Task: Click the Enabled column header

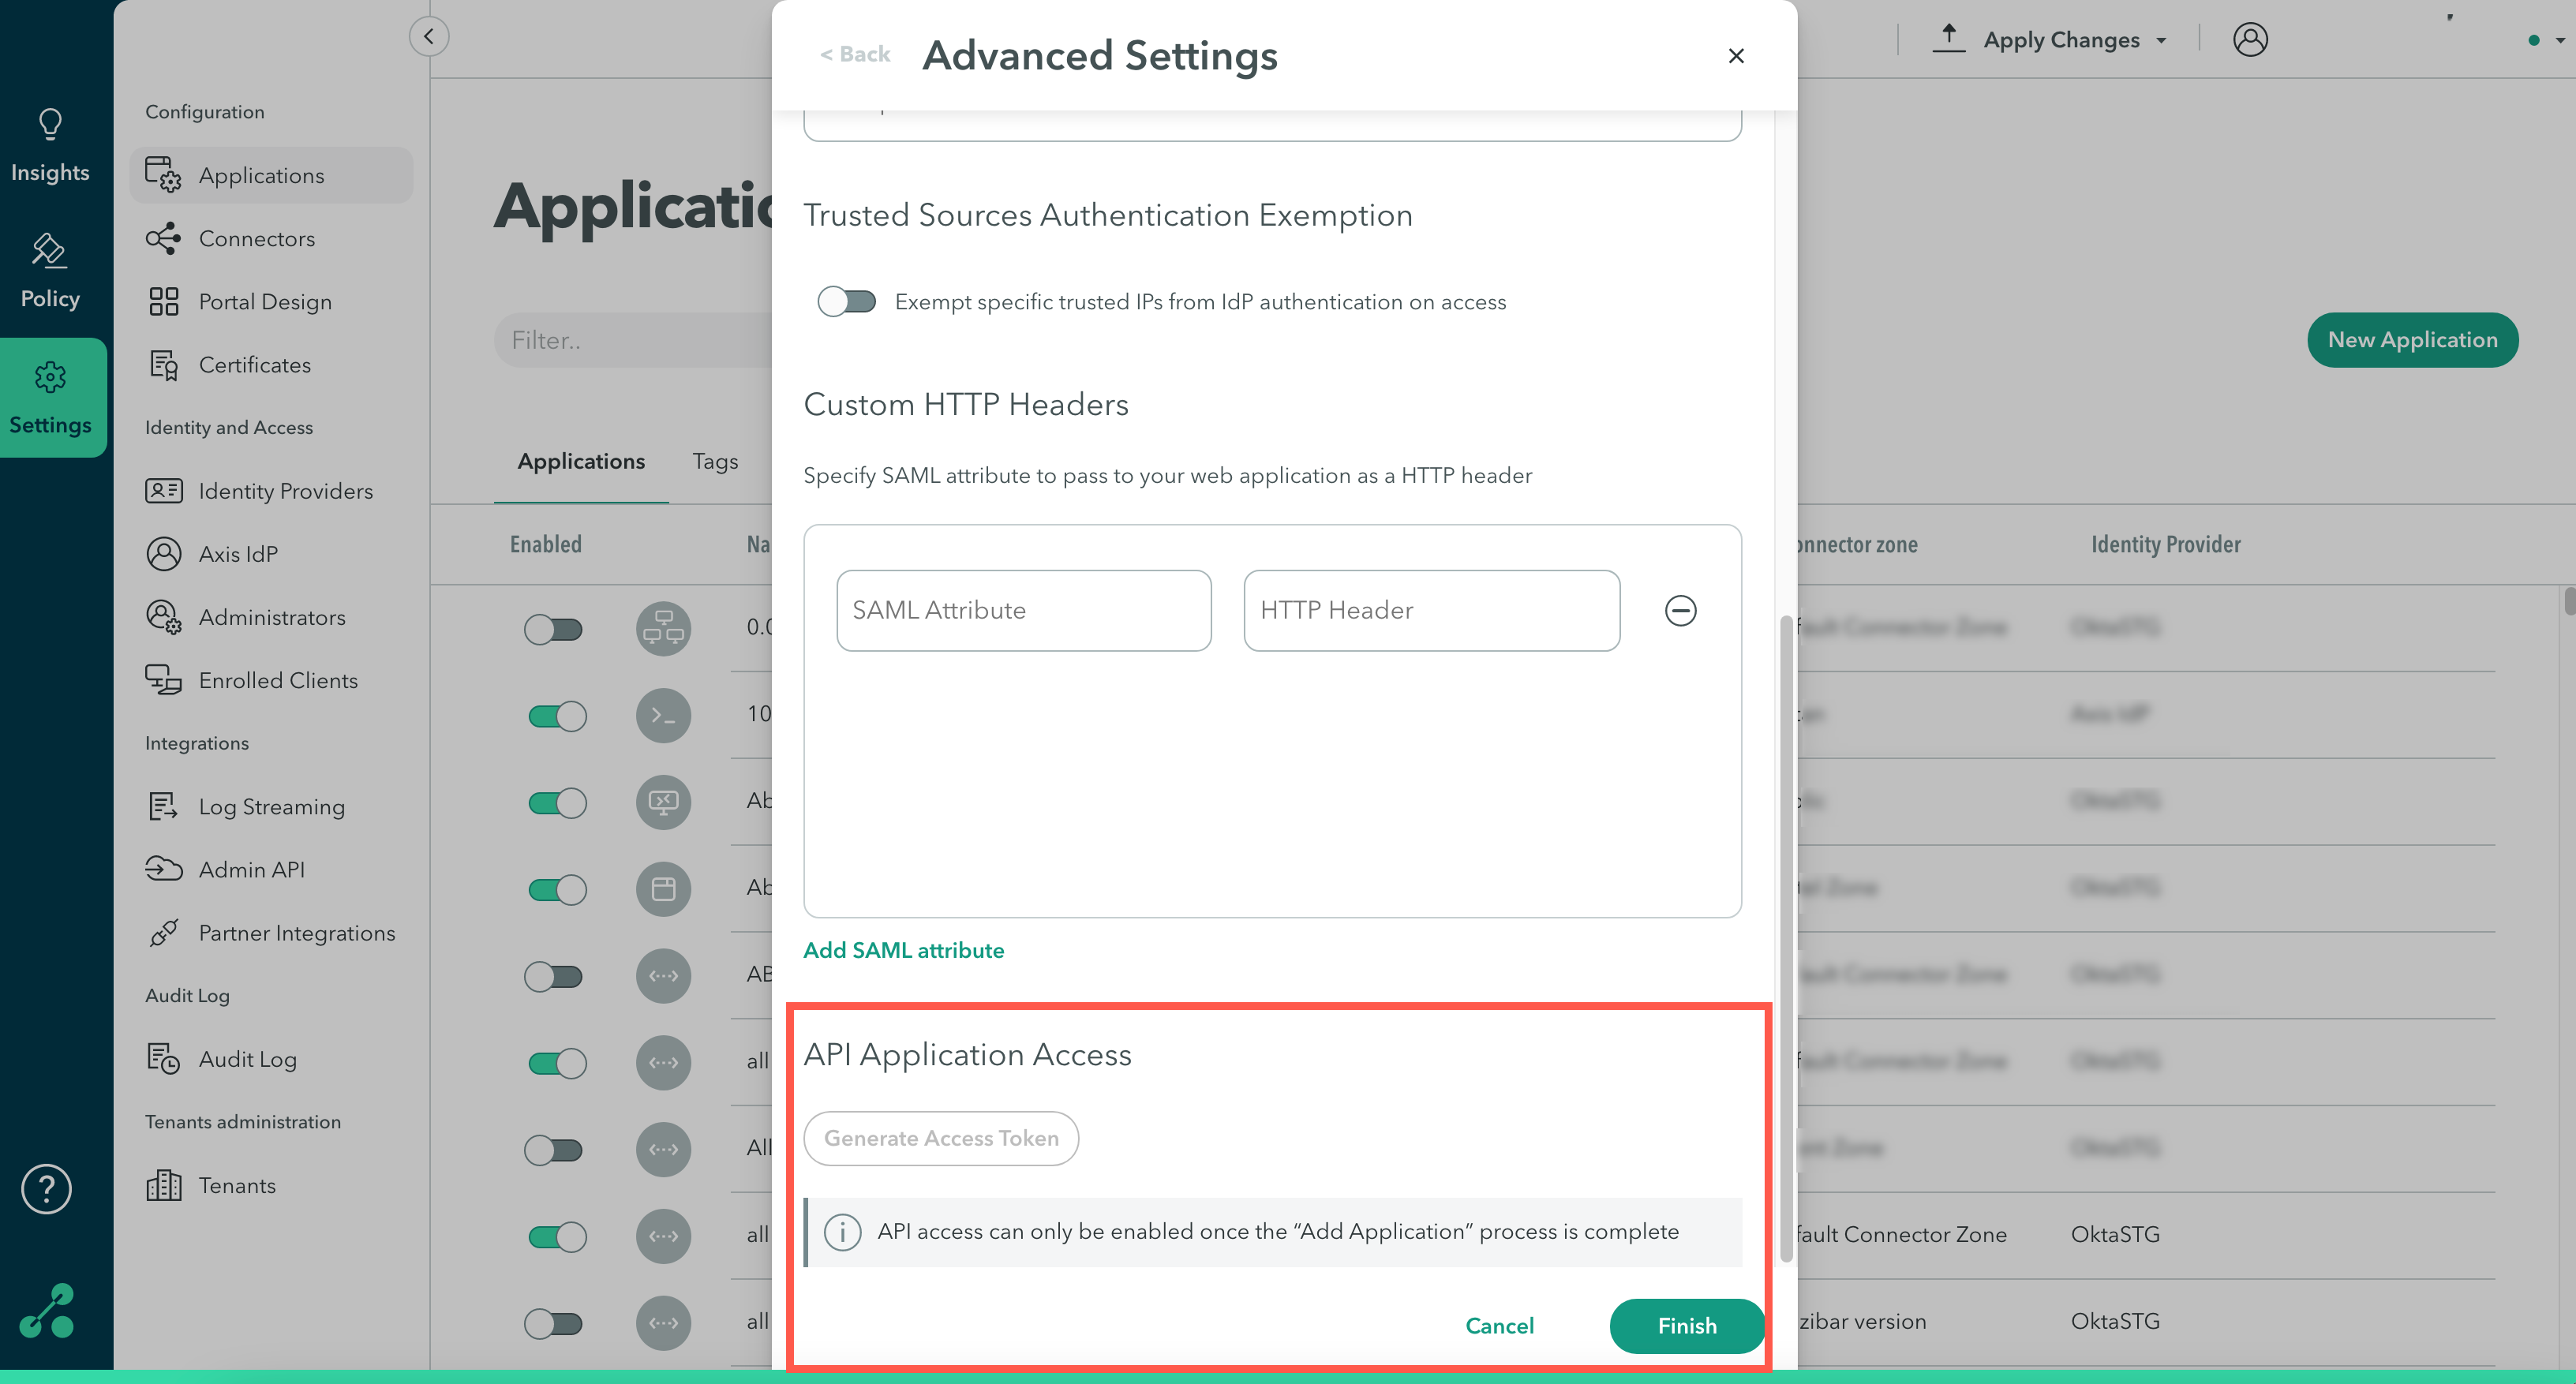Action: click(545, 544)
